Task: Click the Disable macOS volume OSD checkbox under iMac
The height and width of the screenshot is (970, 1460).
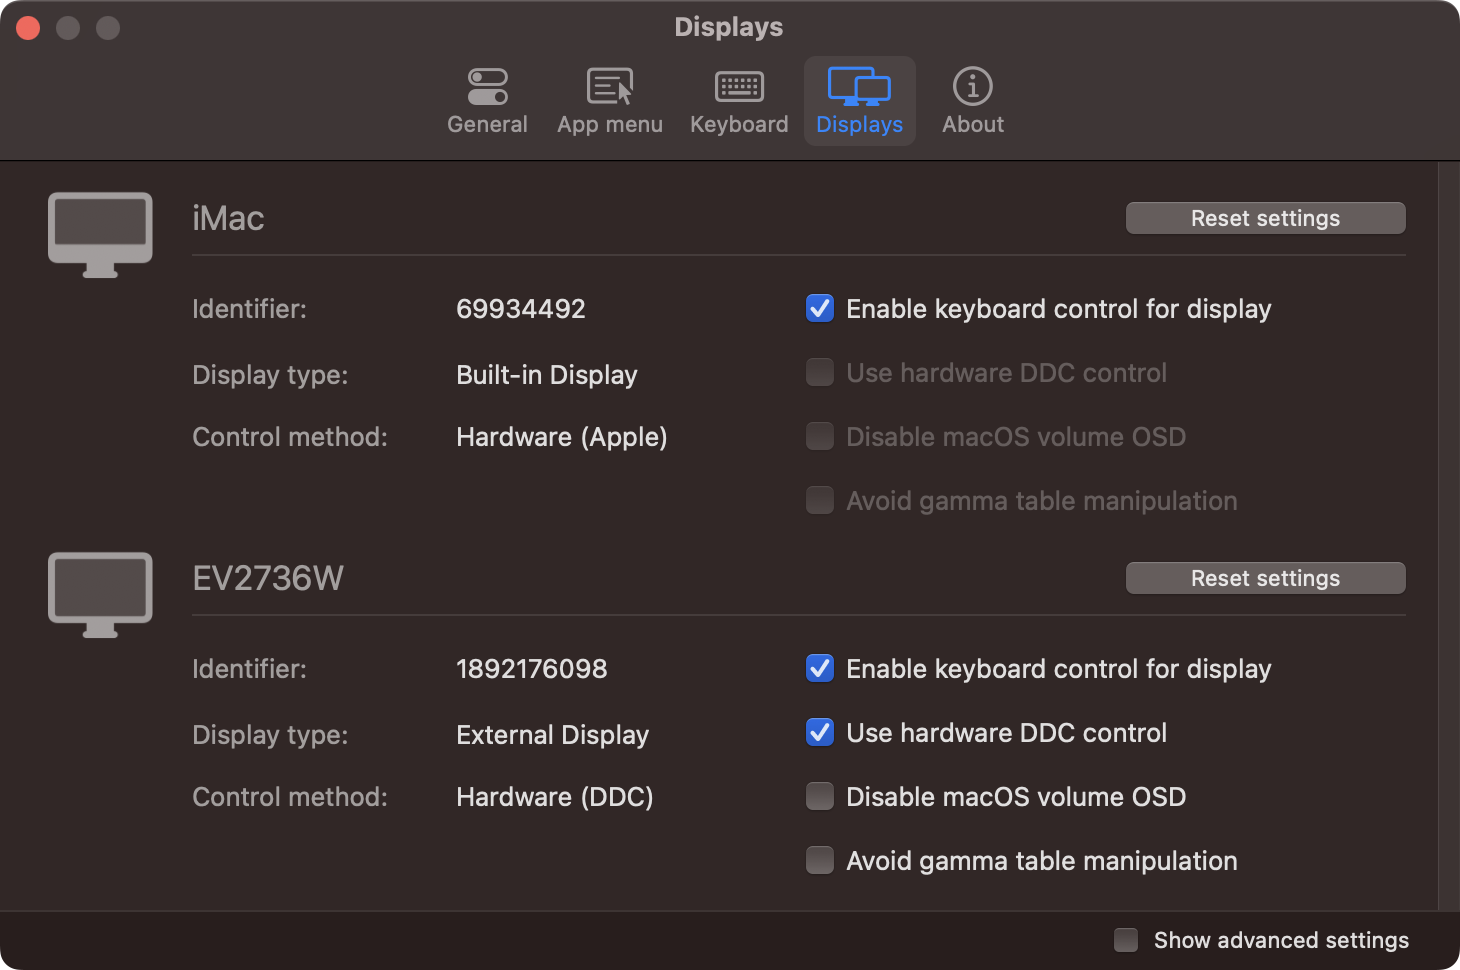Action: coord(819,436)
